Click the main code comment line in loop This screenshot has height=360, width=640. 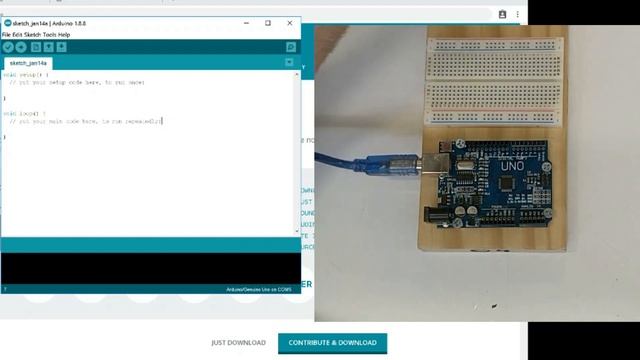[85, 122]
